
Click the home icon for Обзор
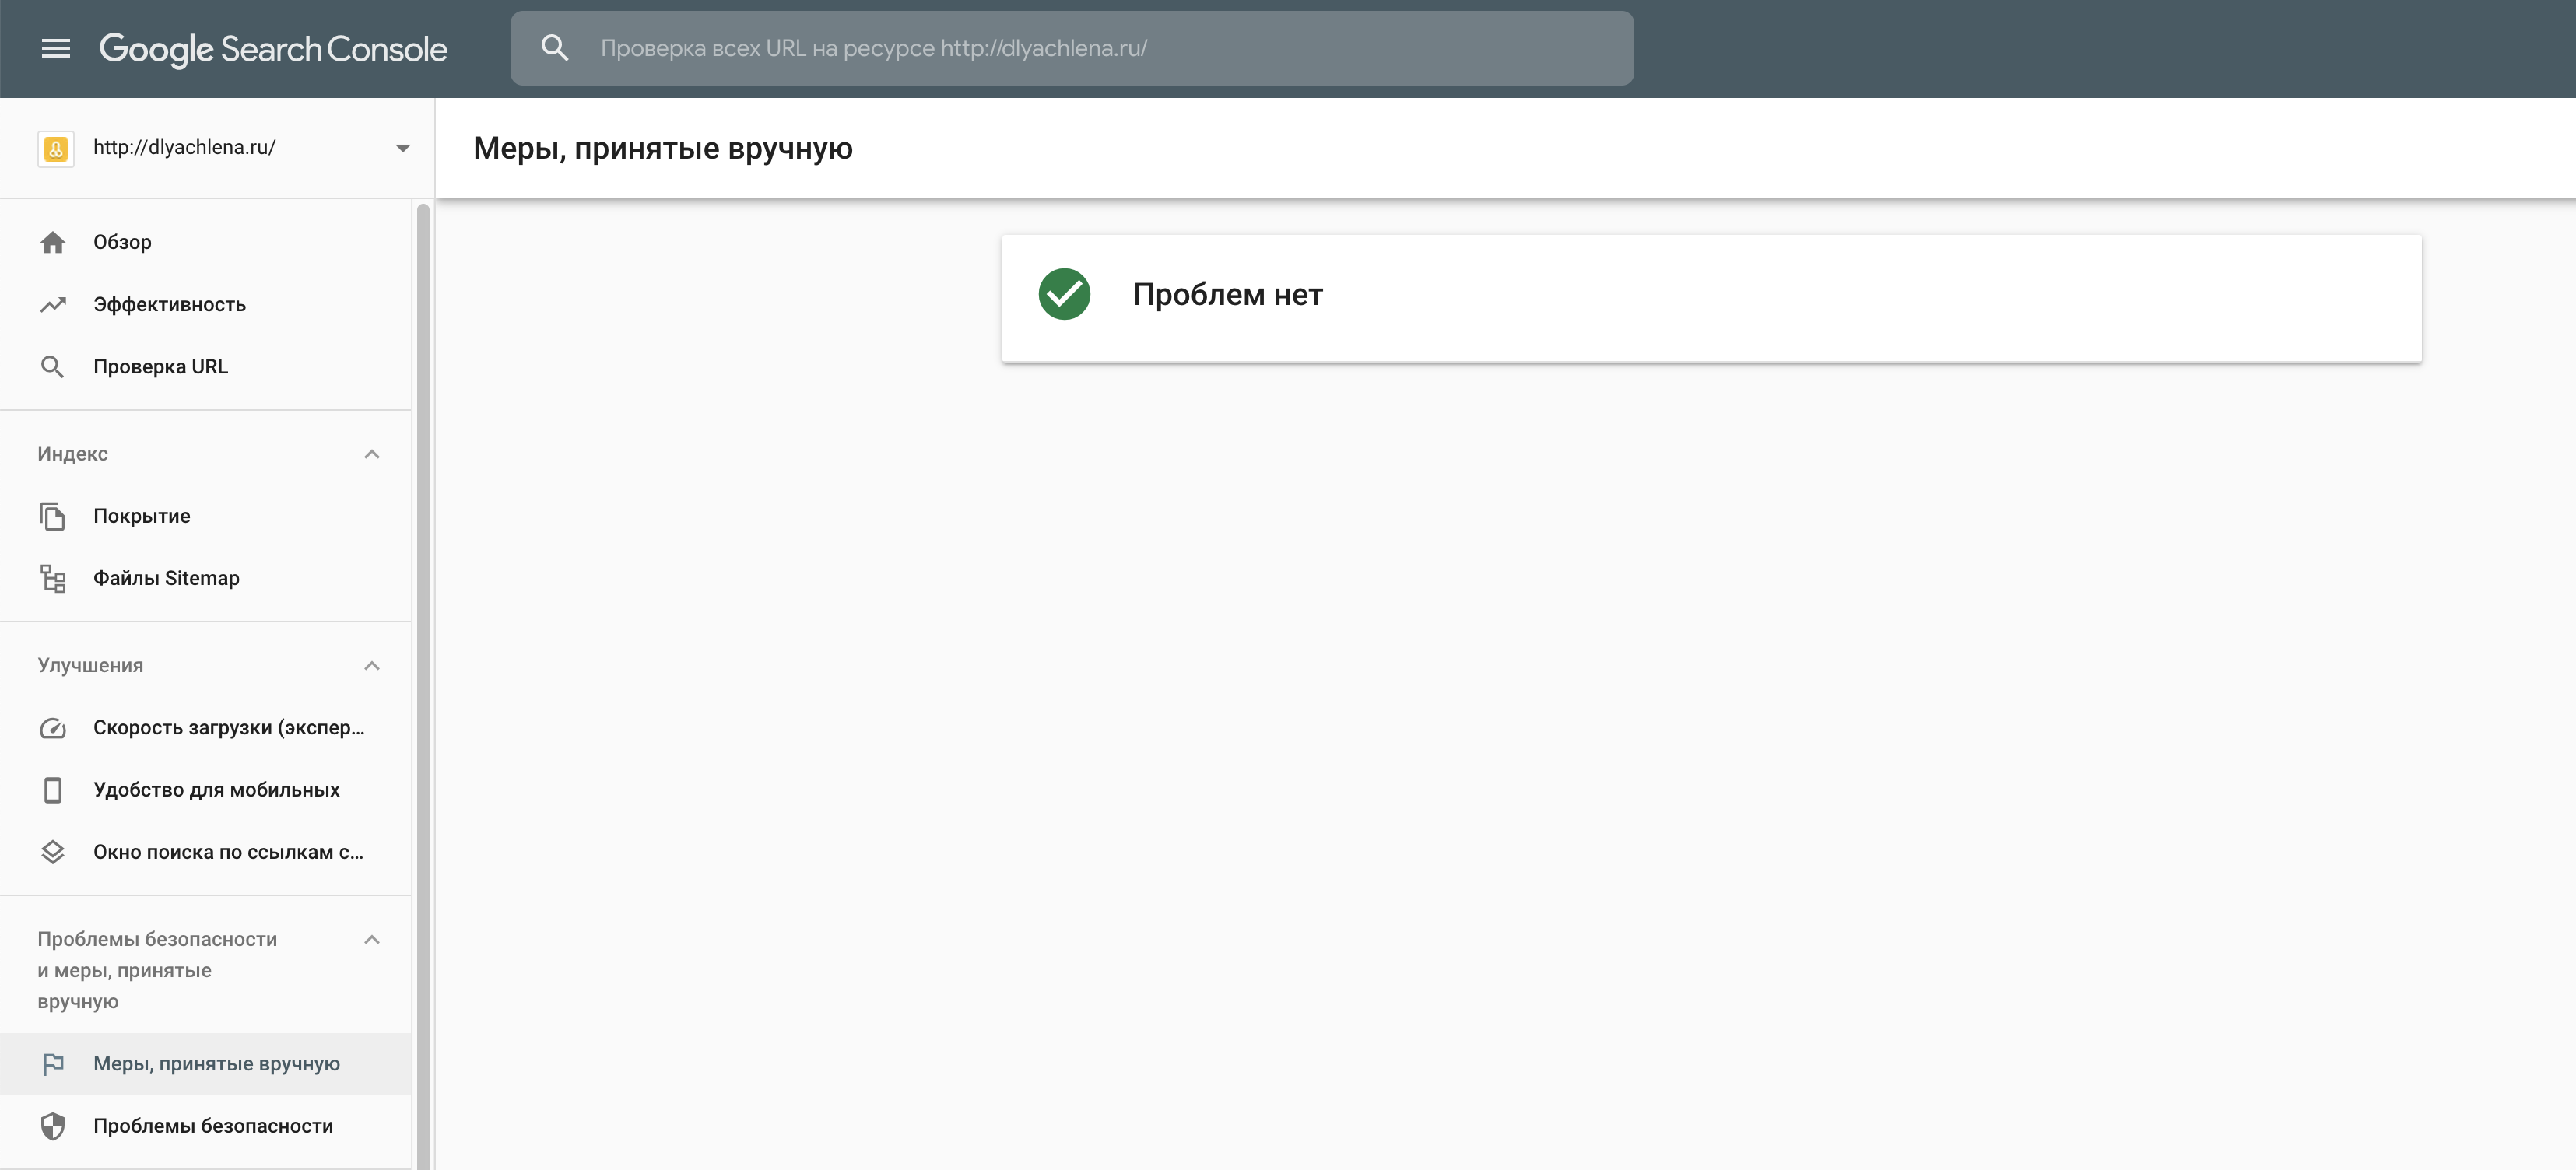(53, 242)
